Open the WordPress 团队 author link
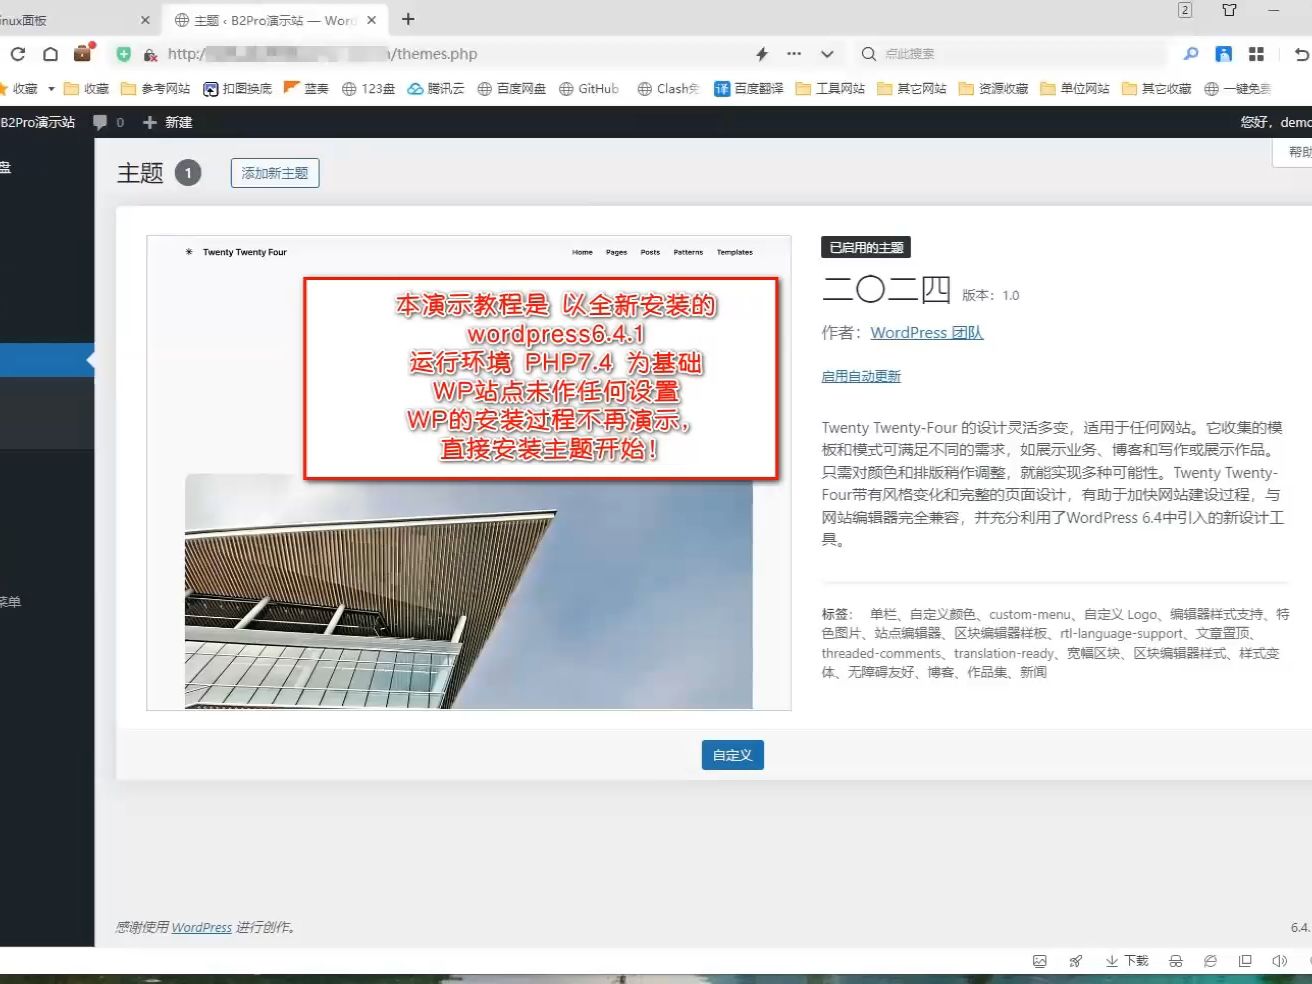 [927, 332]
